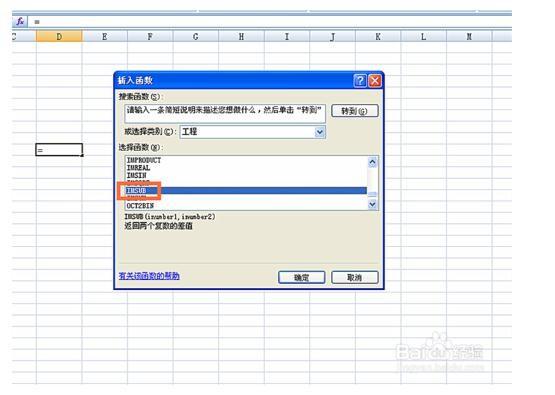Click function list scroll up arrow
Image resolution: width=555 pixels, height=395 pixels.
pos(372,162)
